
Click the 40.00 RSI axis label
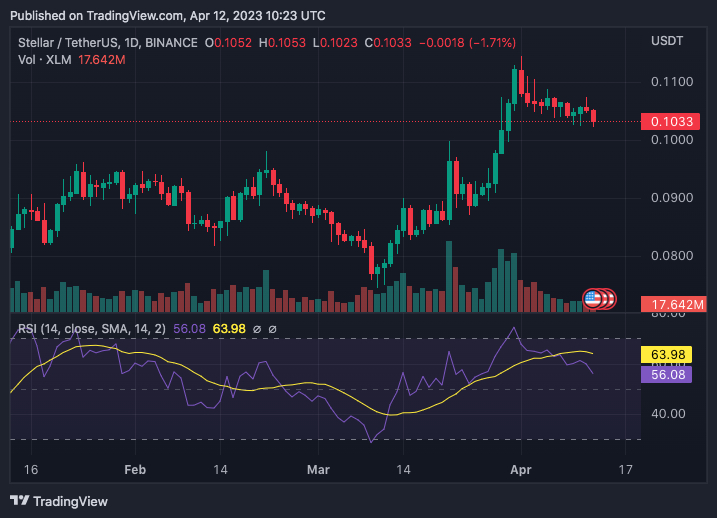(668, 414)
